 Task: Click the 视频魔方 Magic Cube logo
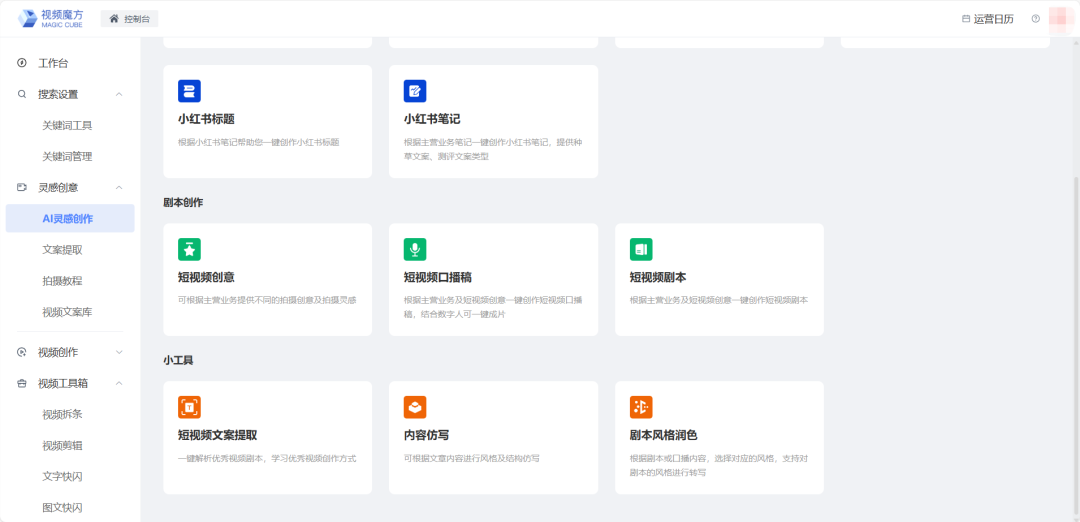coord(50,18)
